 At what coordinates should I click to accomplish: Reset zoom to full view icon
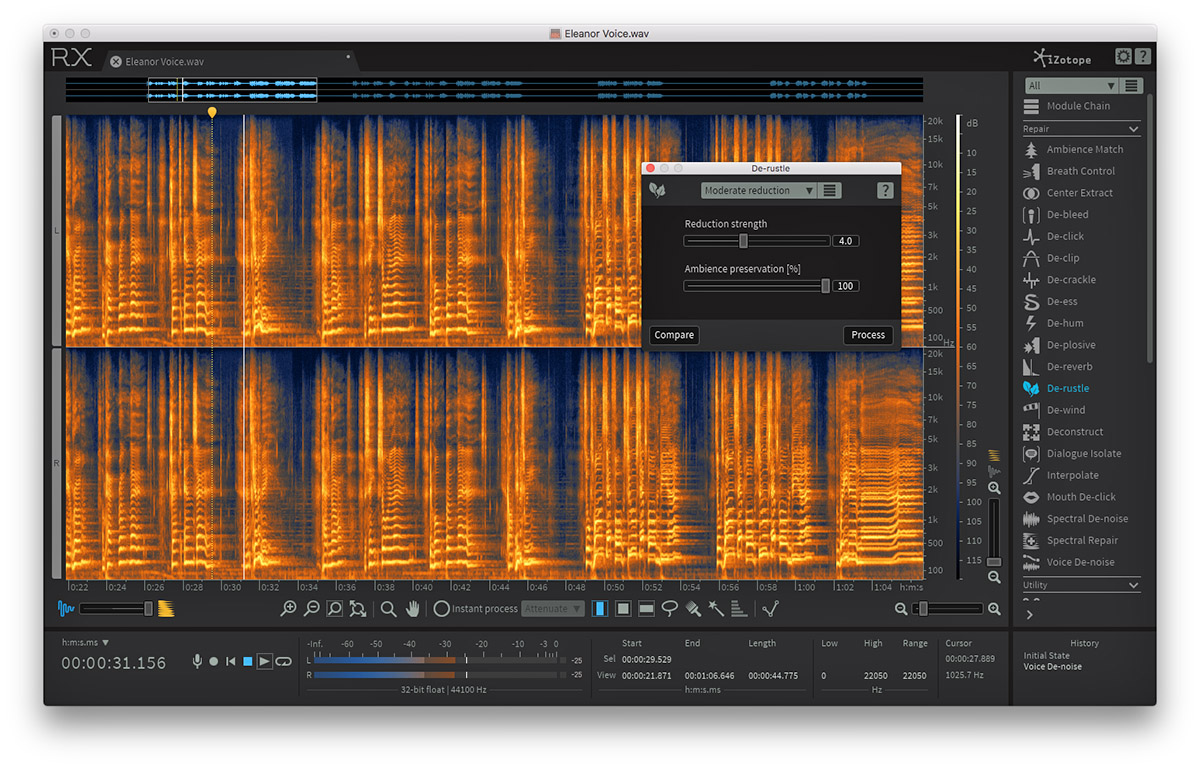(x=357, y=608)
